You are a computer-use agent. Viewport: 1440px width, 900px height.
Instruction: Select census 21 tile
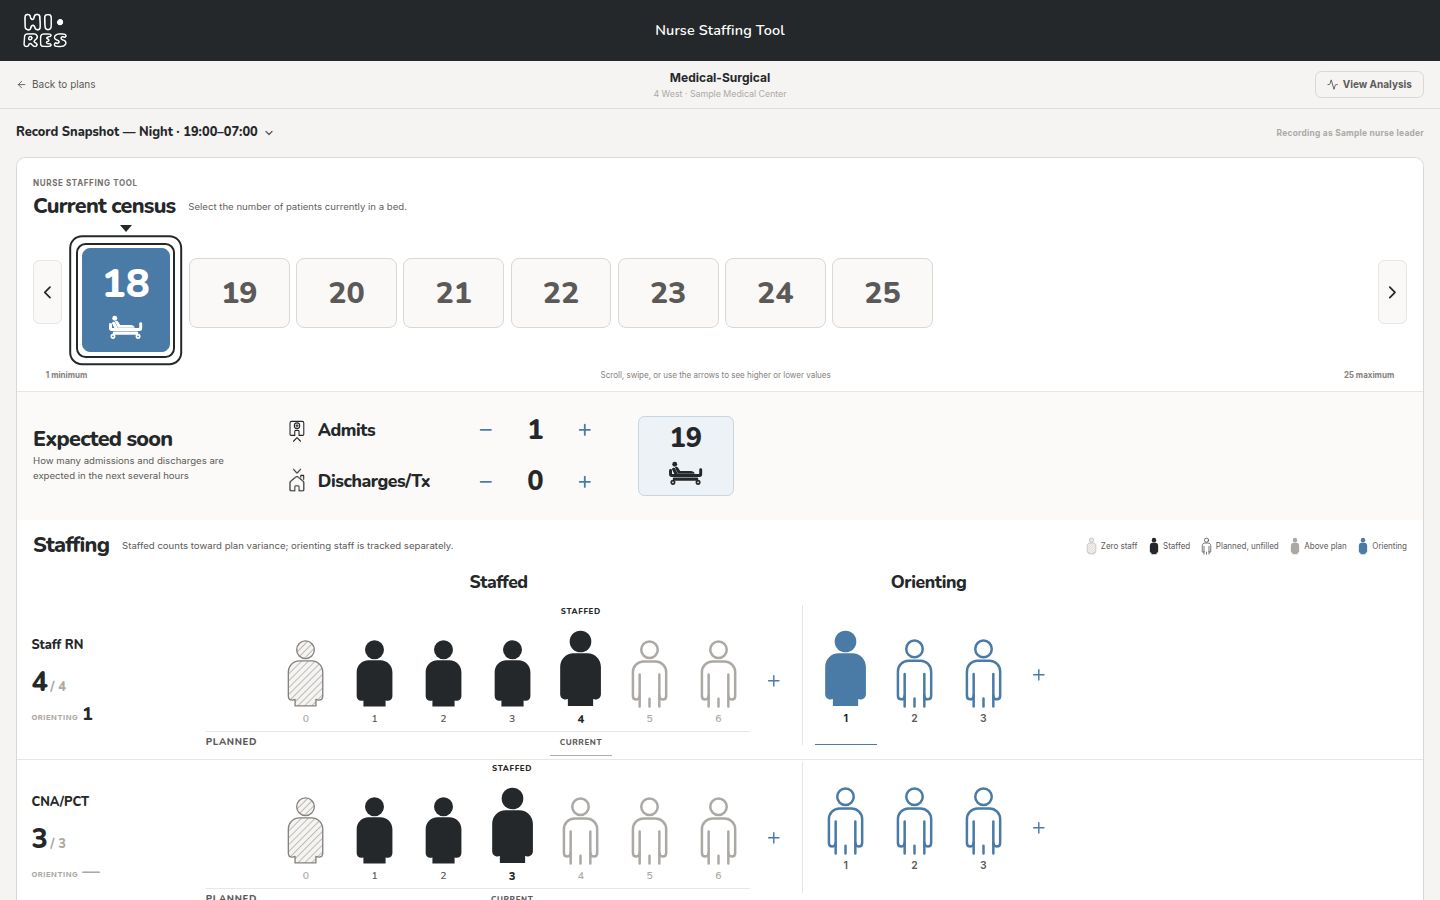click(453, 293)
